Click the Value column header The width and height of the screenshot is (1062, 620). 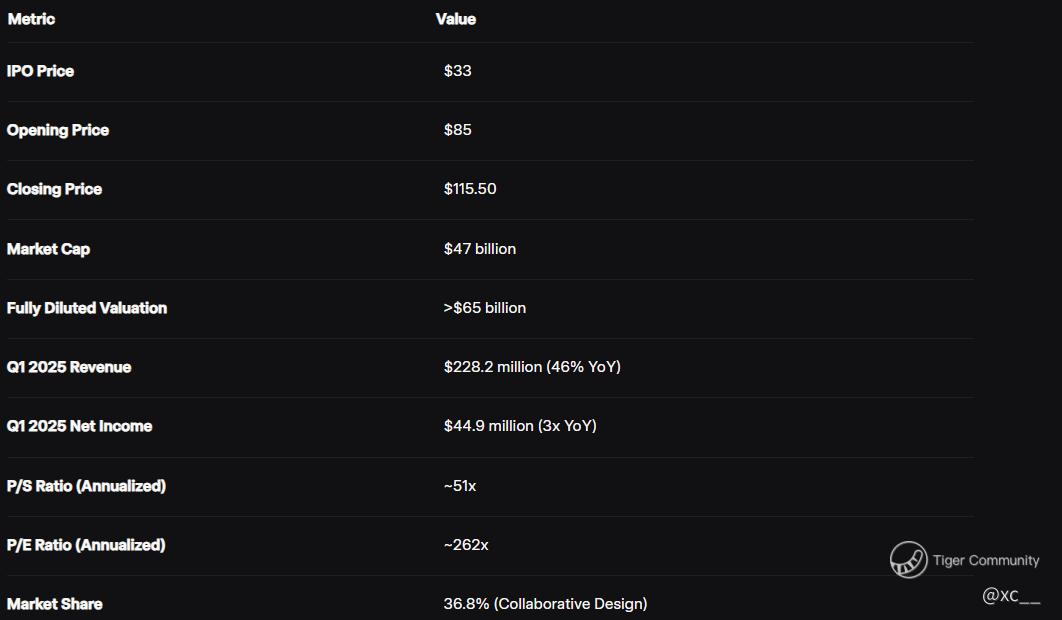456,19
